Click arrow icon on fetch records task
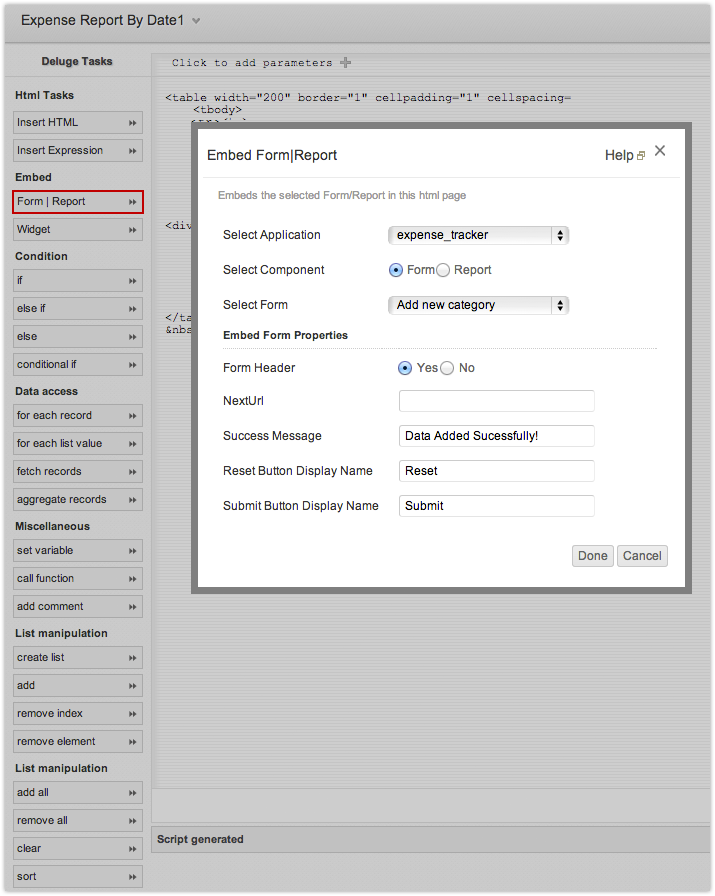Viewport: 715px width, 896px height. [132, 472]
